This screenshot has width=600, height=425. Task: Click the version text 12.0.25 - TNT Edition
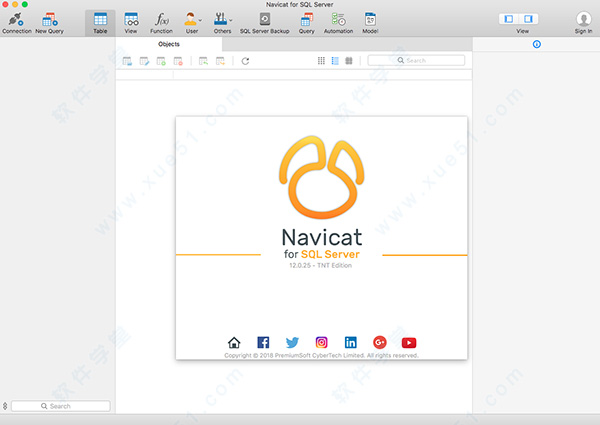coord(320,265)
